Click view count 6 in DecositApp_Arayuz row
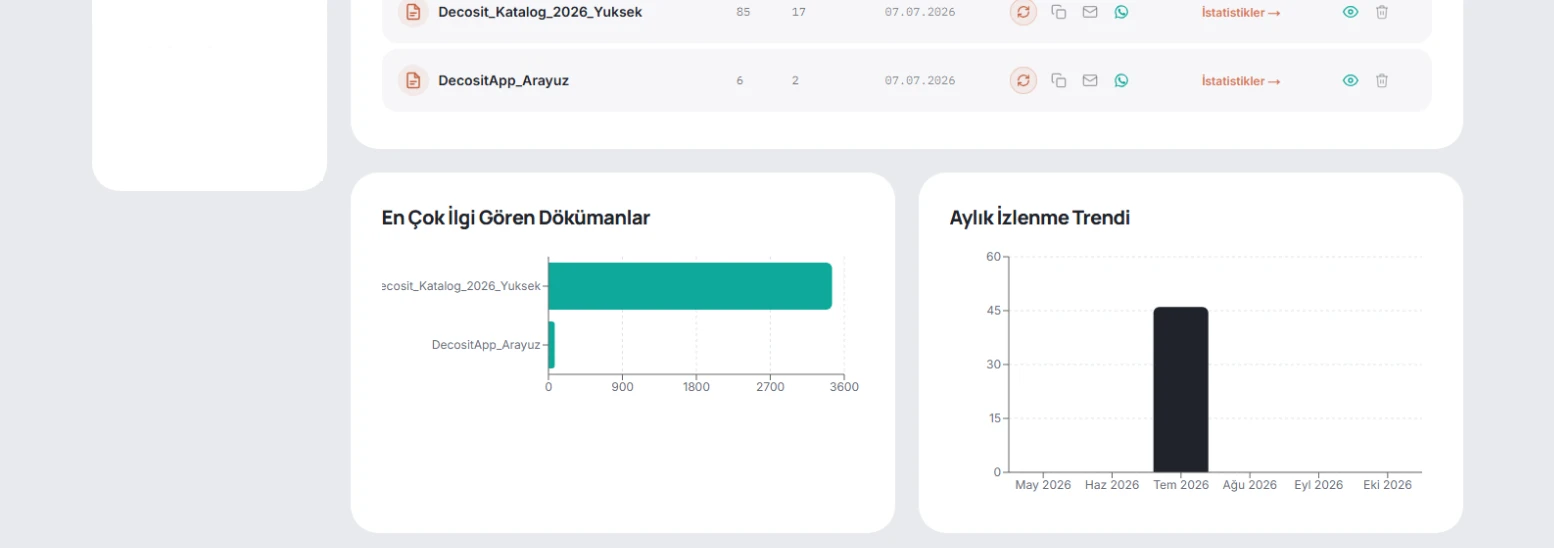Viewport: 1554px width, 548px height. point(740,81)
